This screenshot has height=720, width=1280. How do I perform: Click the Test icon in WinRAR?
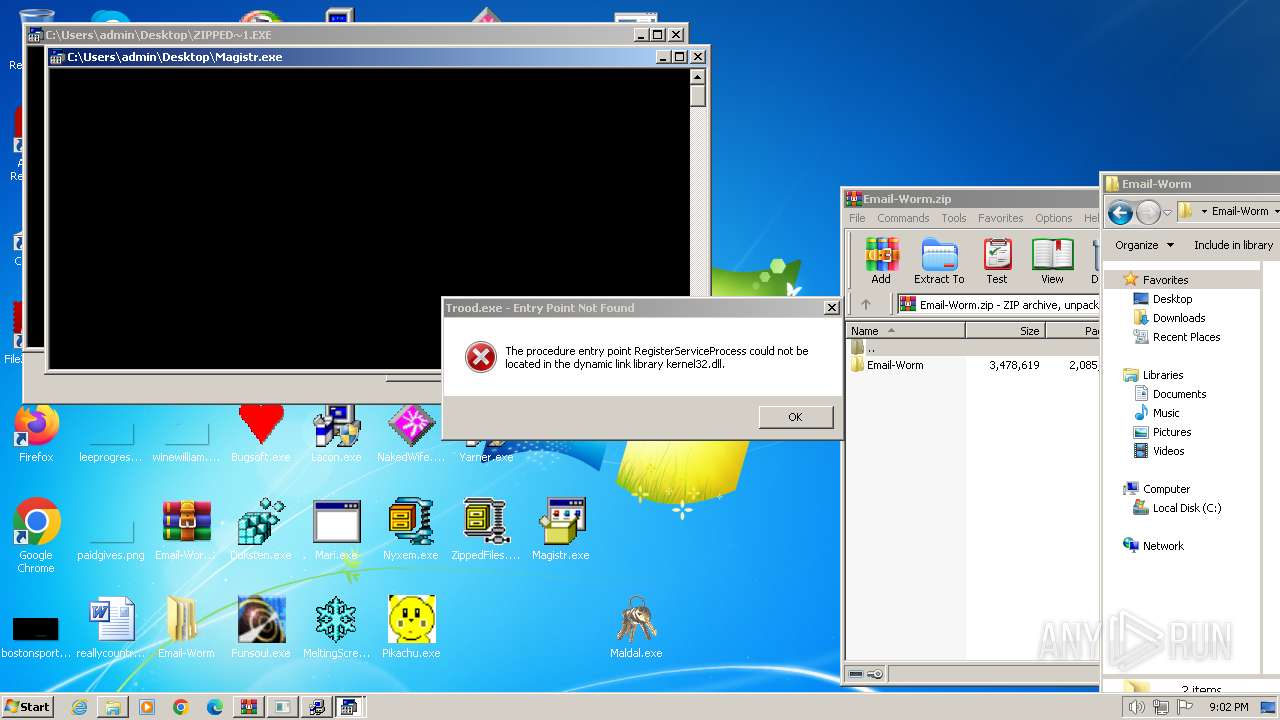(997, 262)
